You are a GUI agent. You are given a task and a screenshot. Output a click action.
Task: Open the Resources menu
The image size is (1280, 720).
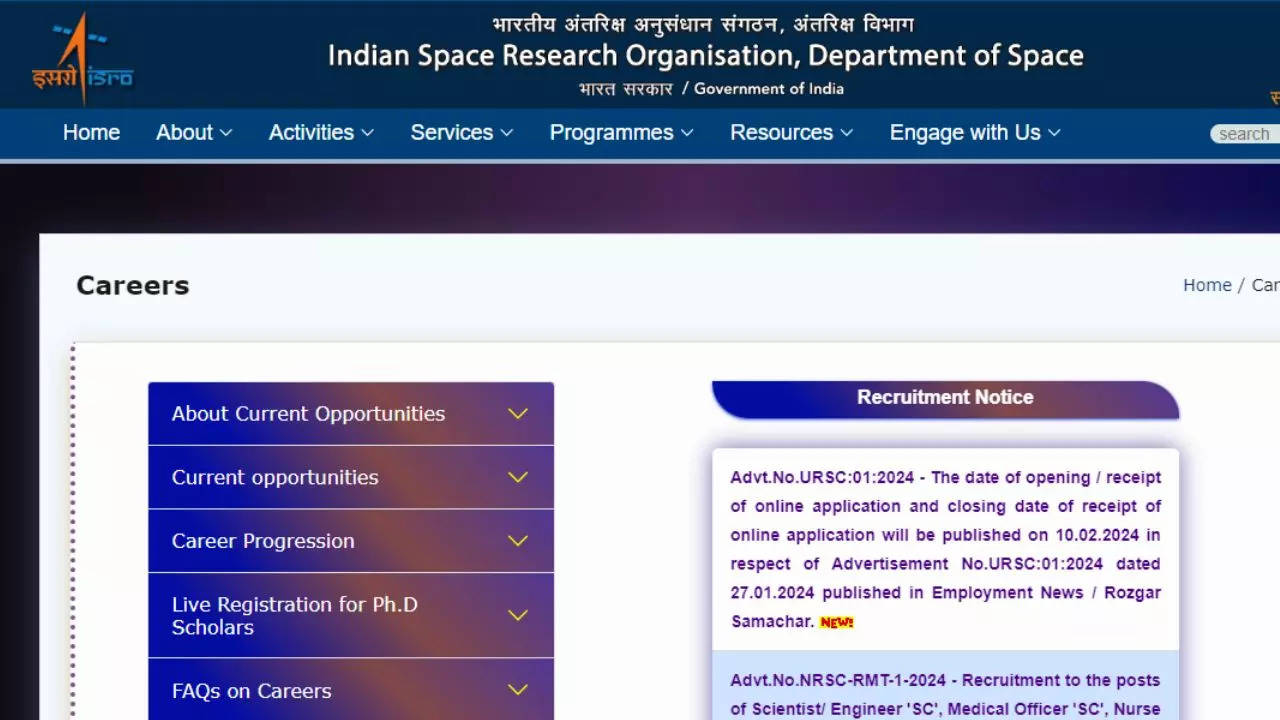click(791, 133)
